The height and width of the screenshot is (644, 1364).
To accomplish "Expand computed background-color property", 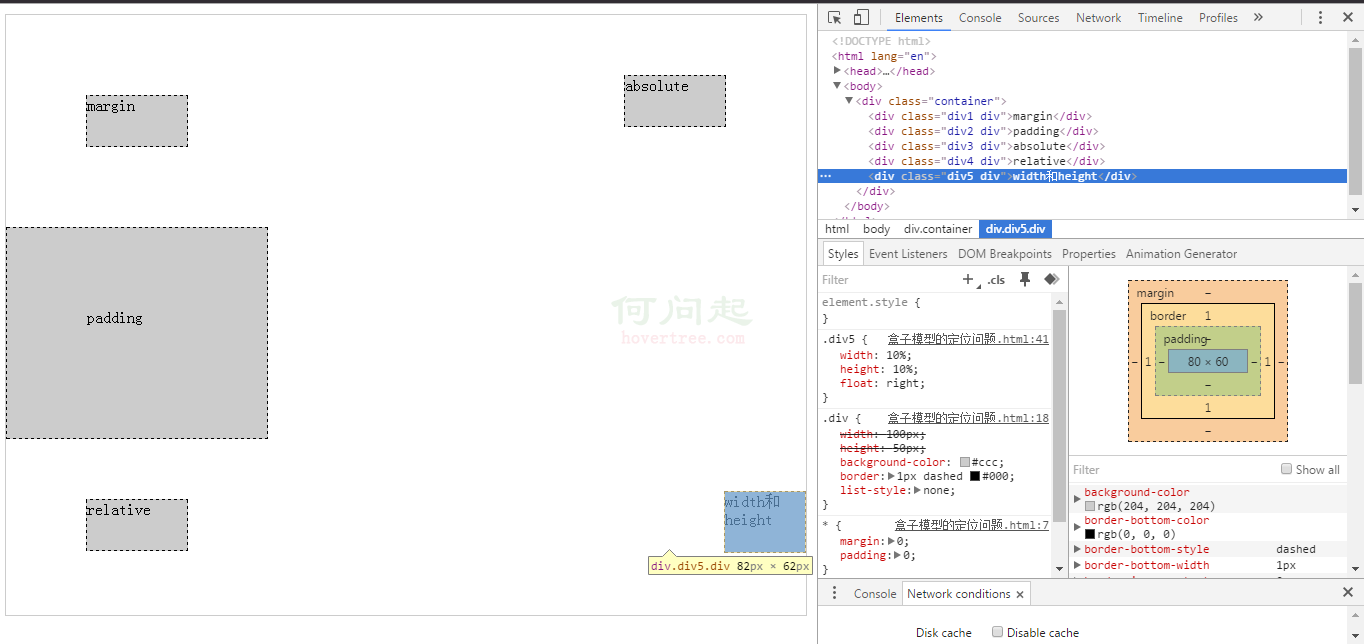I will pos(1077,497).
